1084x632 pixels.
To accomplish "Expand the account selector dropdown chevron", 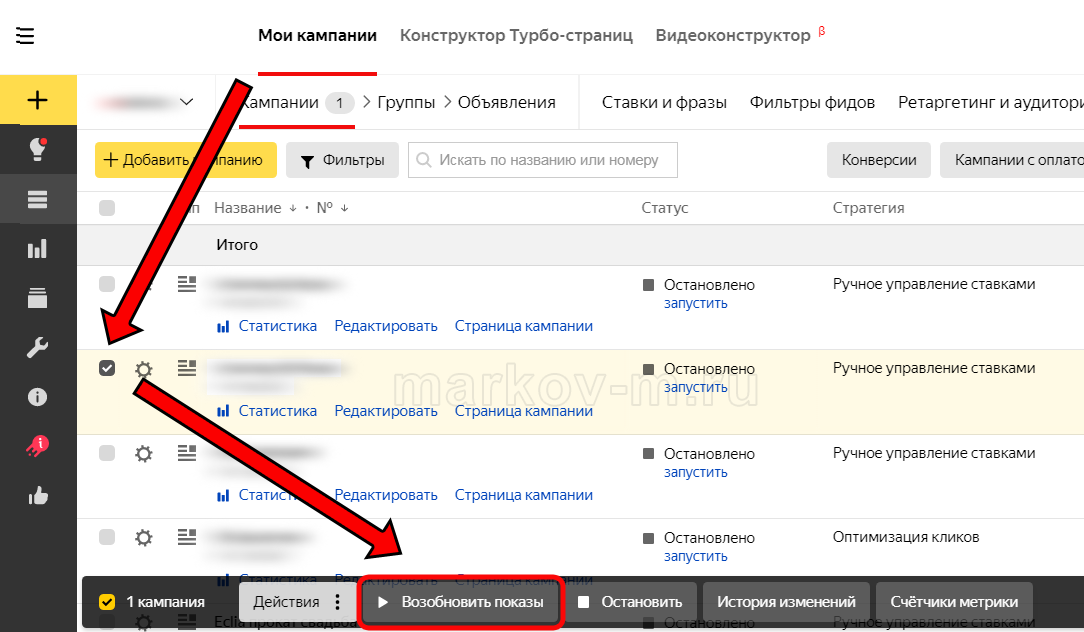I will 186,102.
